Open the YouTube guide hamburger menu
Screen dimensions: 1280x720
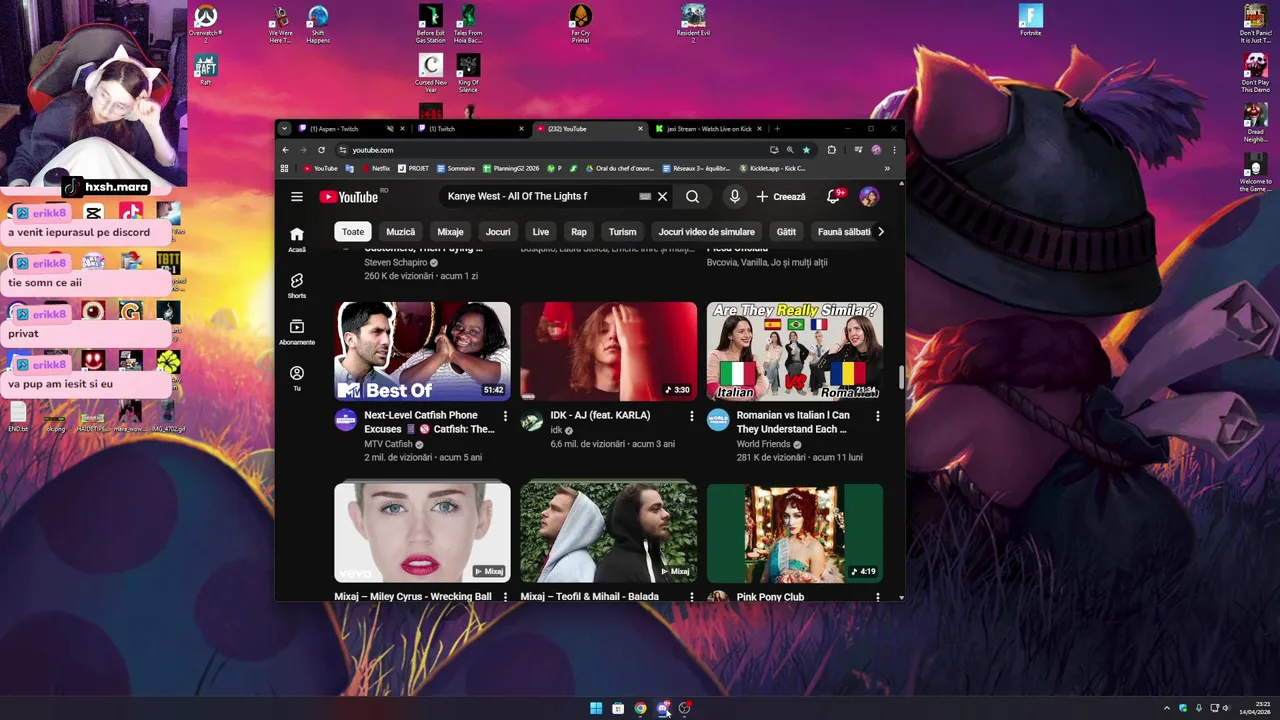coord(297,197)
